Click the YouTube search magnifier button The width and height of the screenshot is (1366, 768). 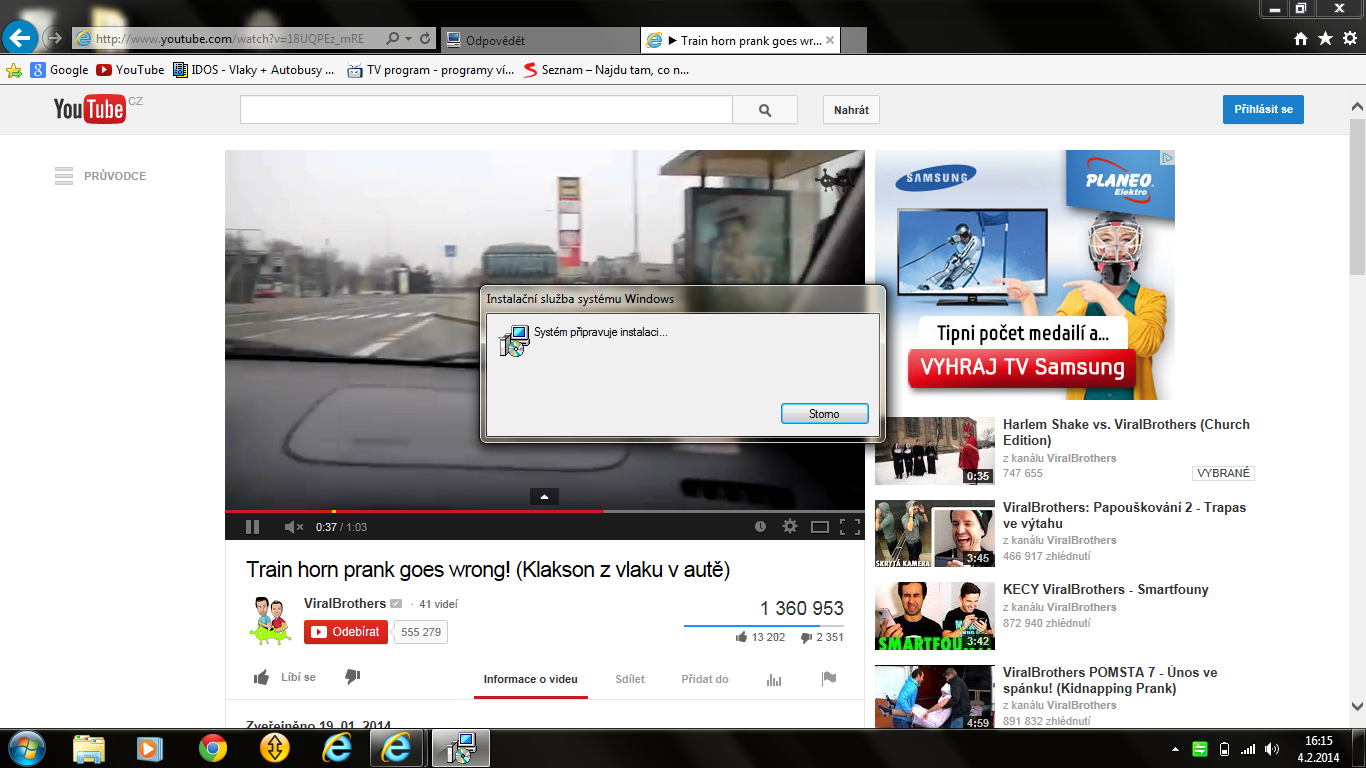[x=765, y=110]
